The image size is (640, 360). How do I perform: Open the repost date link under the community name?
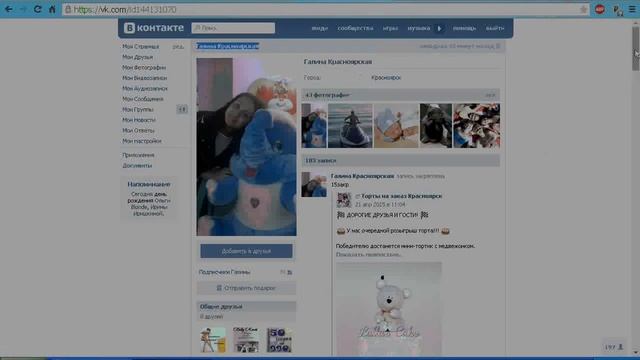[x=380, y=204]
